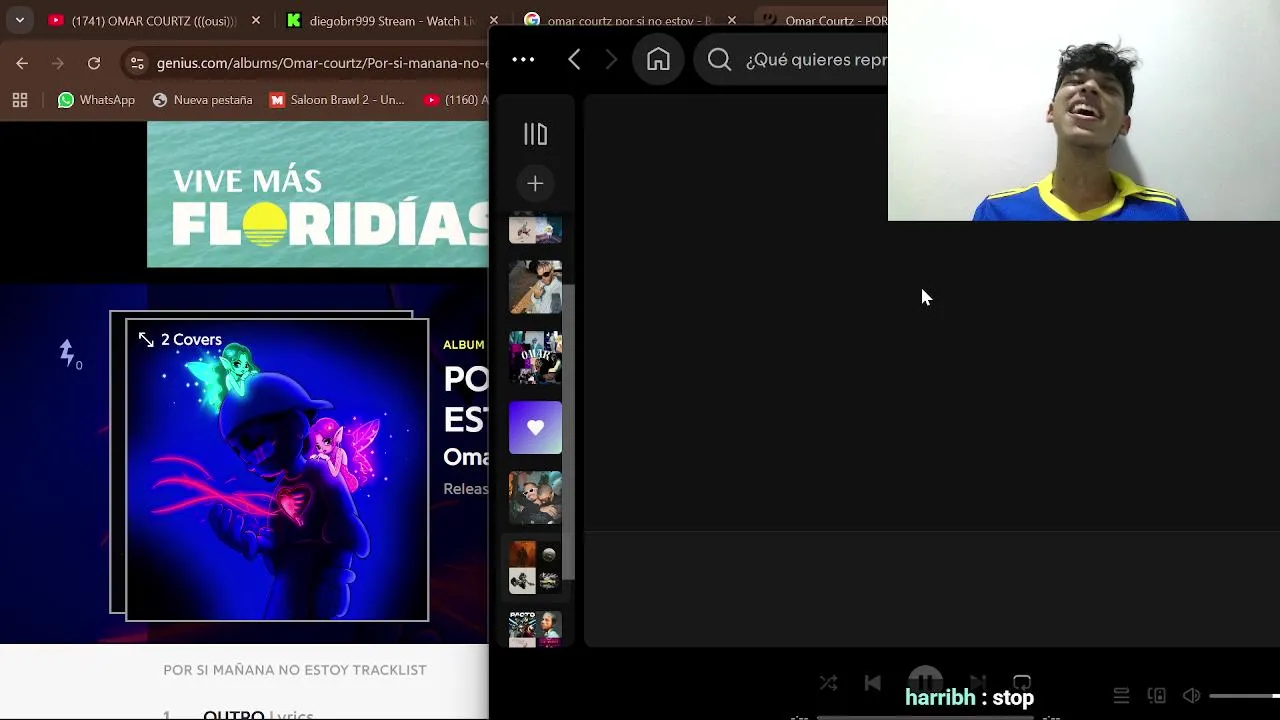Create new playlist with plus button
This screenshot has height=720, width=1280.
[535, 183]
